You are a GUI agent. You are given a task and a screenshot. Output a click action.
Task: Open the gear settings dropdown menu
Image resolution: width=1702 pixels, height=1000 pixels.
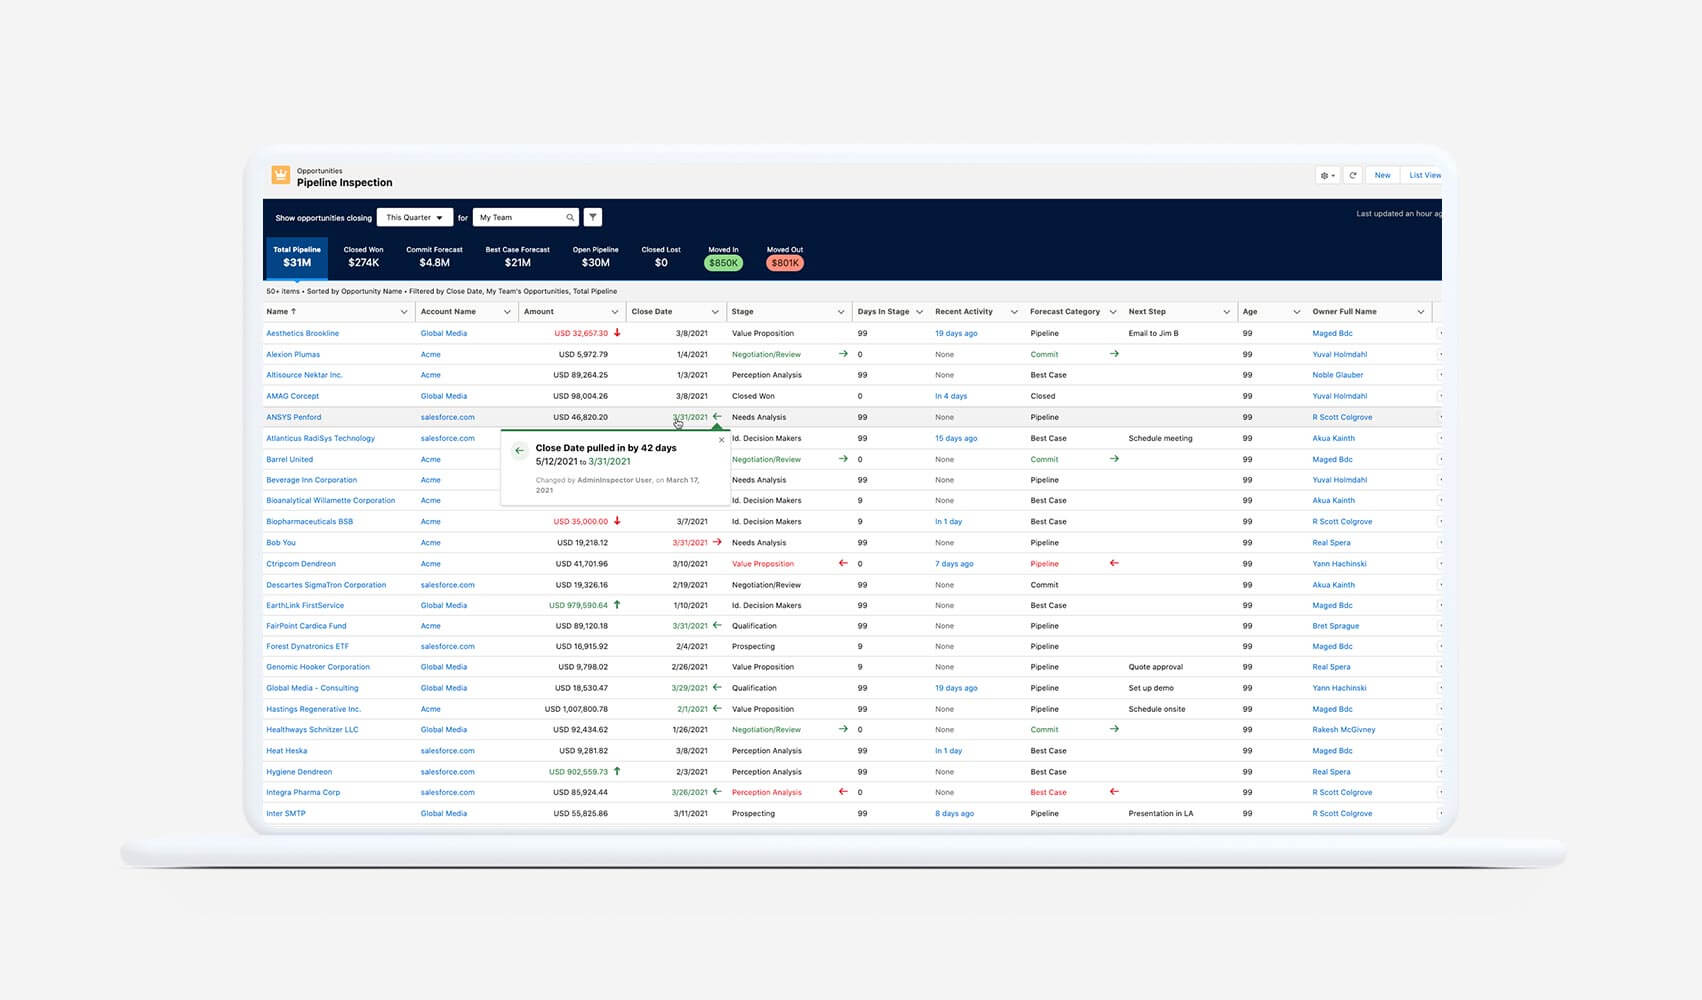tap(1327, 175)
